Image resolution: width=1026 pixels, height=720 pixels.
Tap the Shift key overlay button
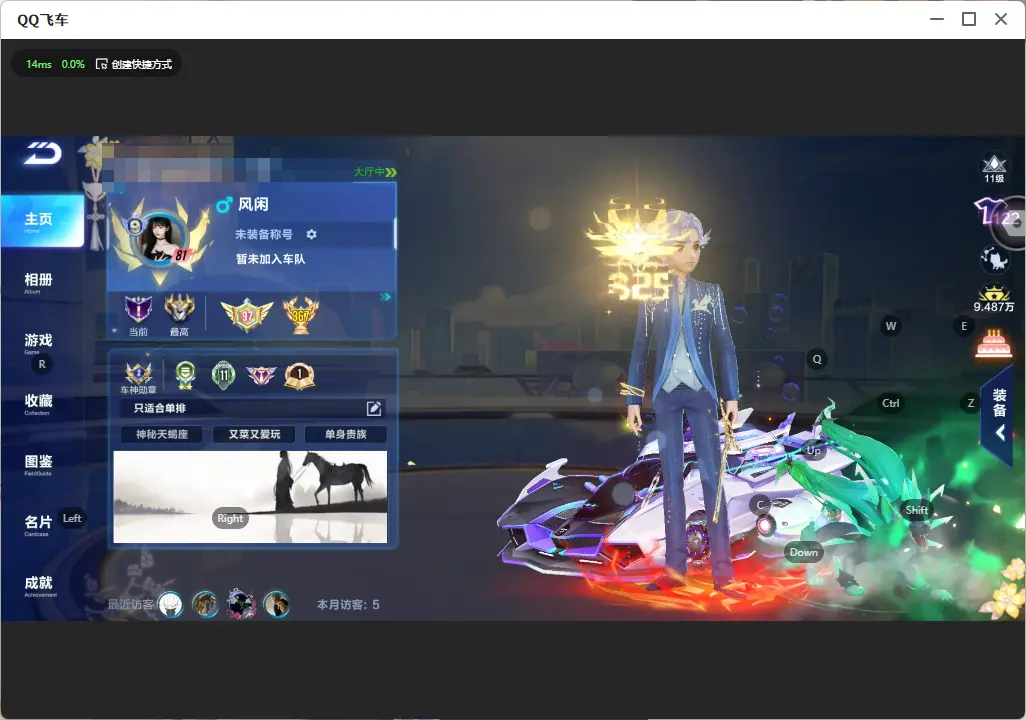[917, 510]
